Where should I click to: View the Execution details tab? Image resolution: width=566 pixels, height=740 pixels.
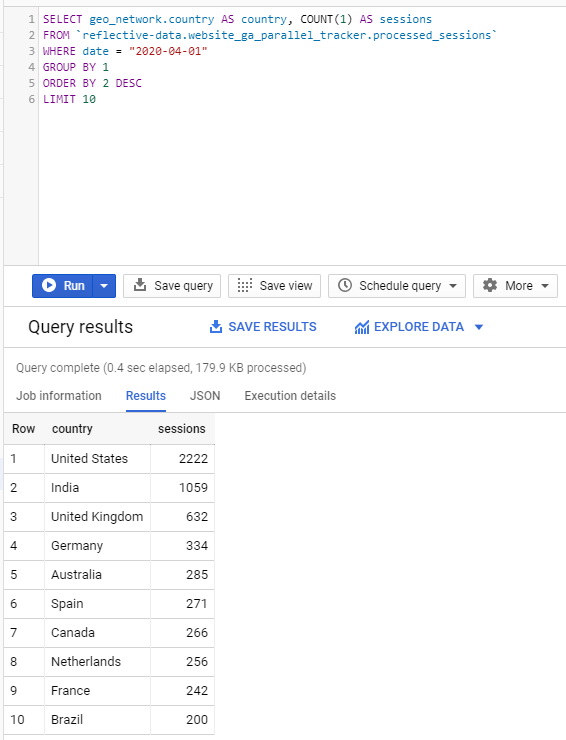click(x=290, y=395)
